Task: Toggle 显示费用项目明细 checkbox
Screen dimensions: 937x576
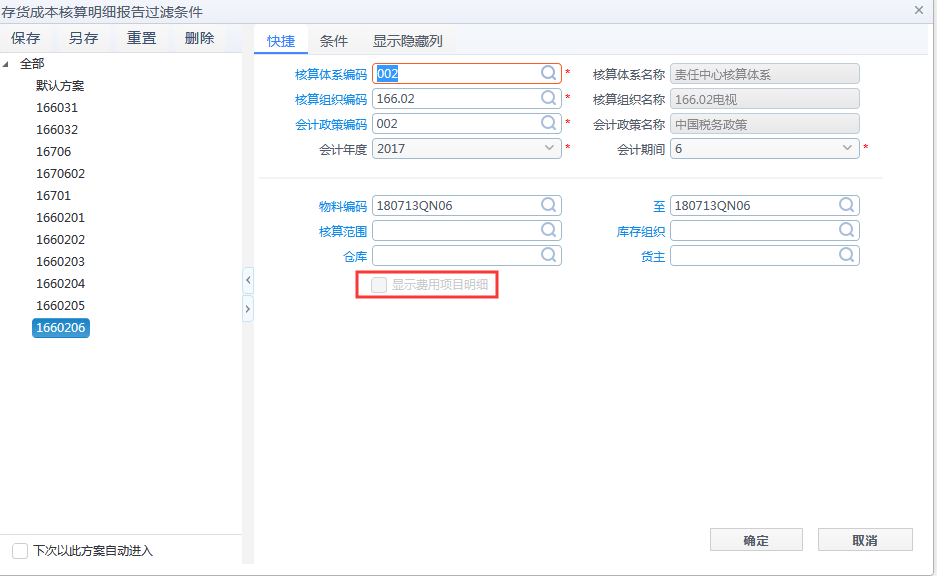Action: point(379,285)
